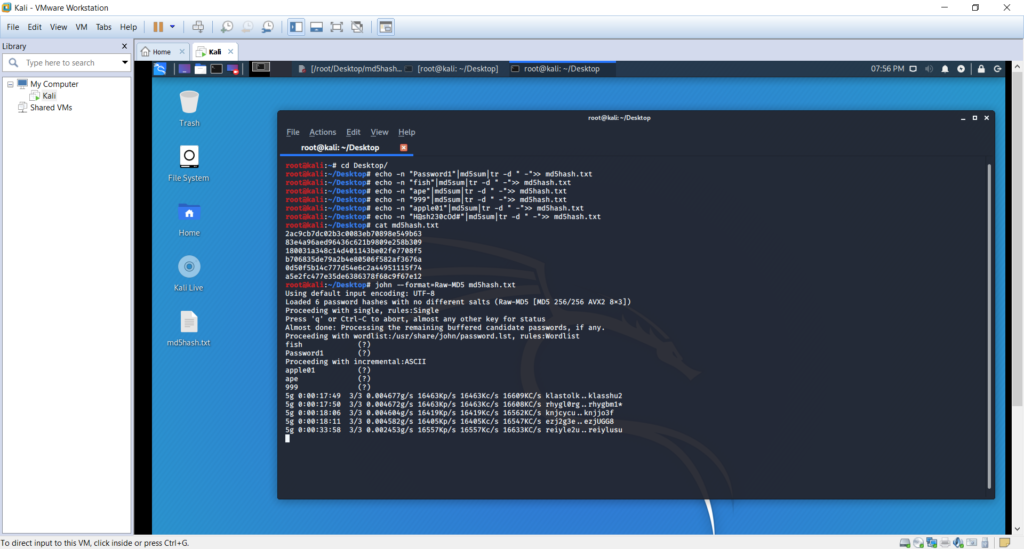
Task: Select Kali in the library tree
Action: point(49,96)
